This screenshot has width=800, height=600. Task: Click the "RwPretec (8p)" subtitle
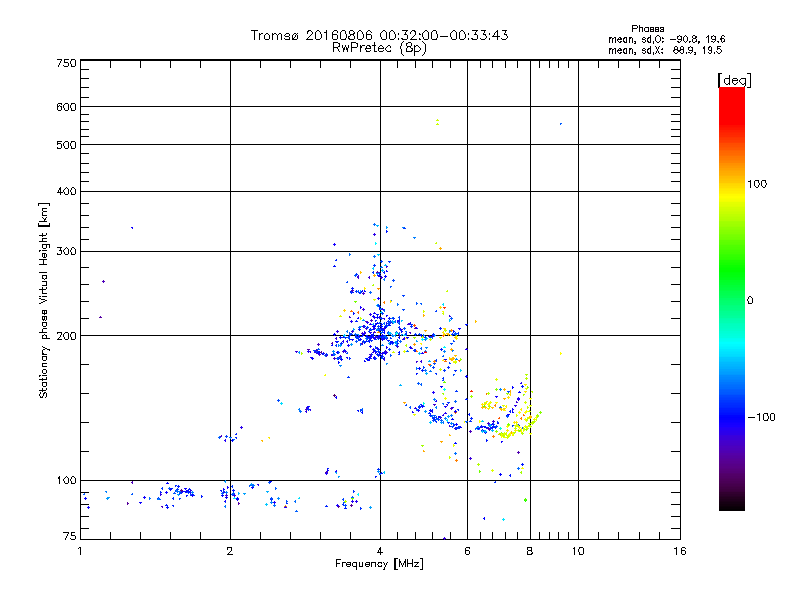pyautogui.click(x=379, y=48)
